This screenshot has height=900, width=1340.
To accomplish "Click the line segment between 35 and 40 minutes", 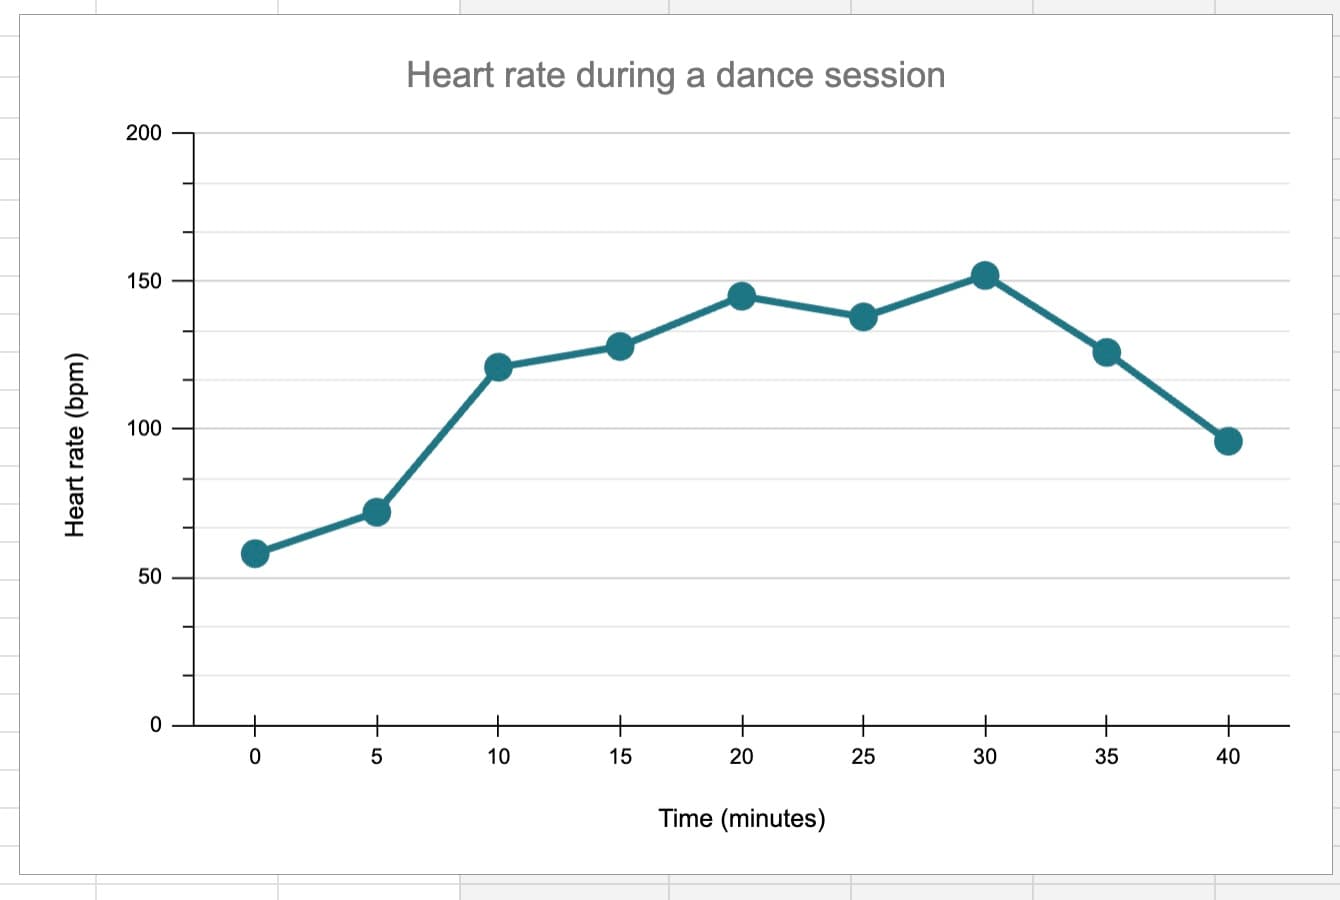I will click(1167, 397).
